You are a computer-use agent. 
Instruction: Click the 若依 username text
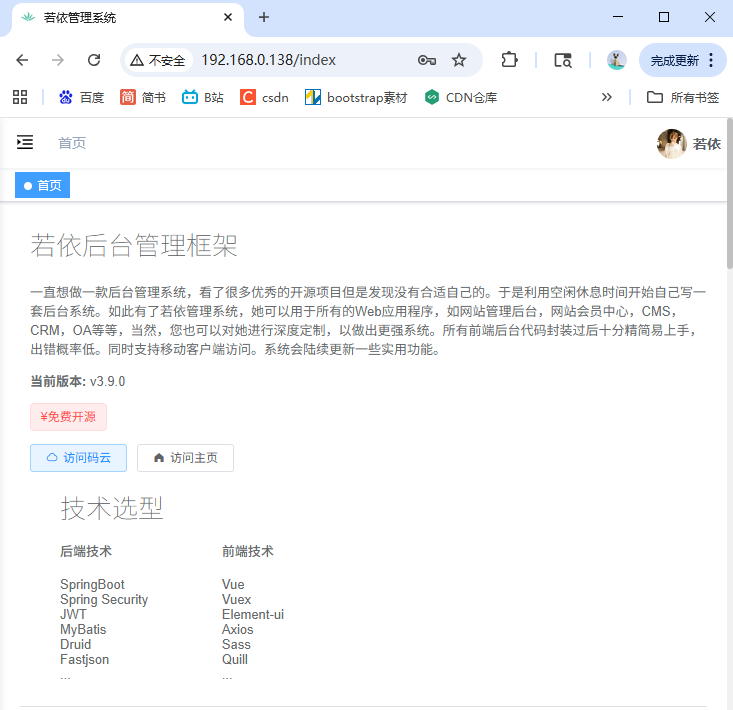coord(706,144)
